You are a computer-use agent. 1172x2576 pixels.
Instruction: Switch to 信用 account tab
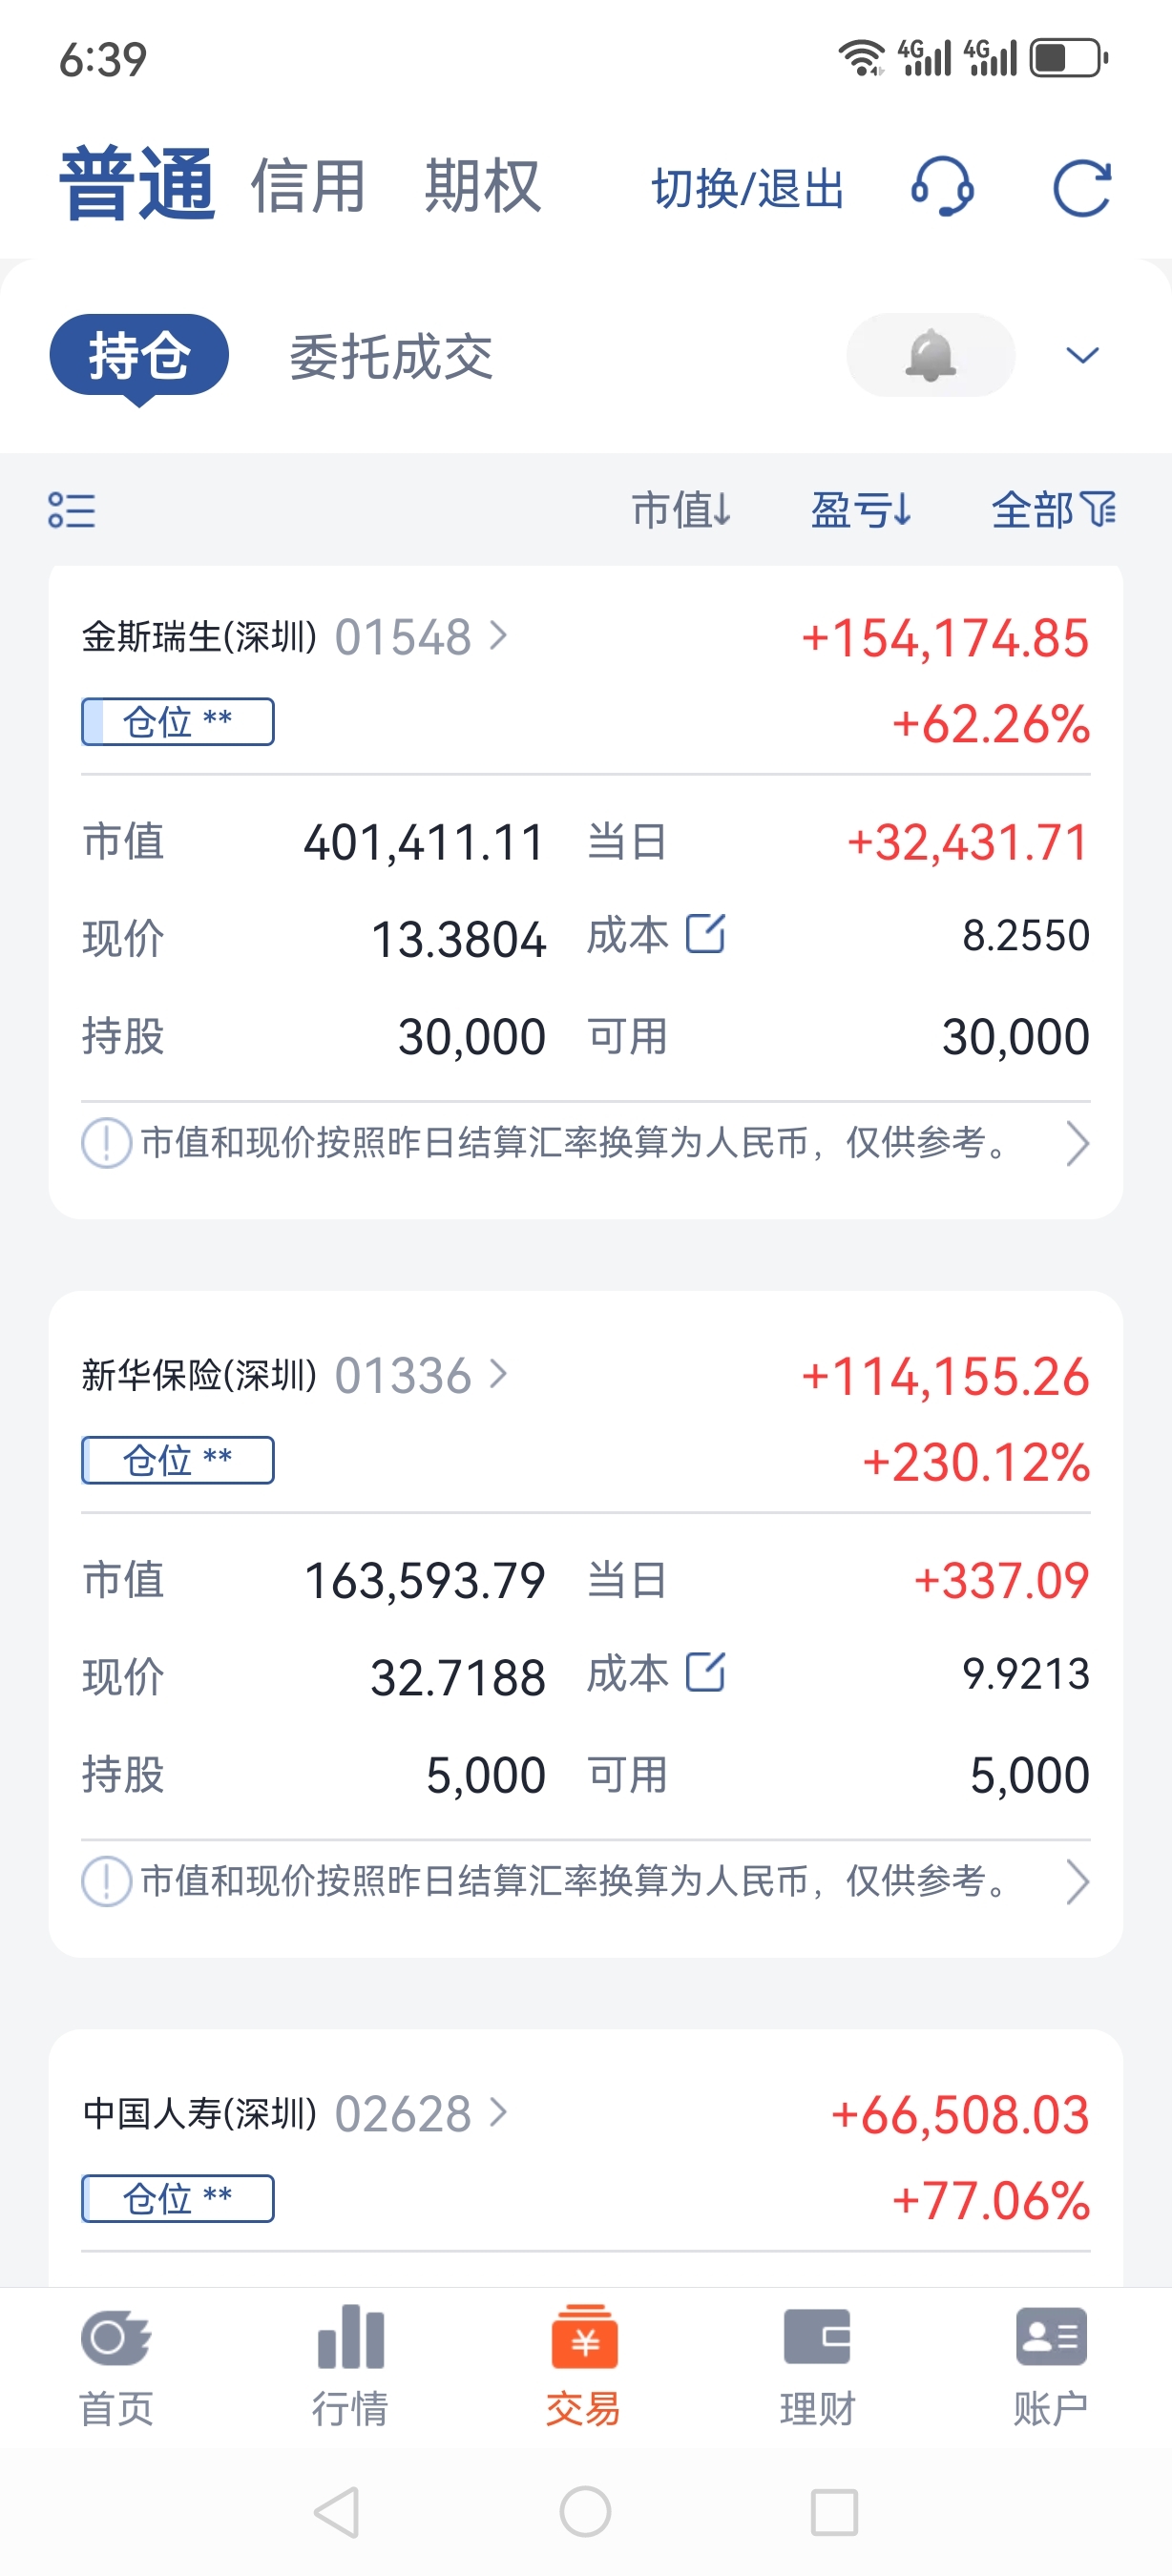point(308,187)
